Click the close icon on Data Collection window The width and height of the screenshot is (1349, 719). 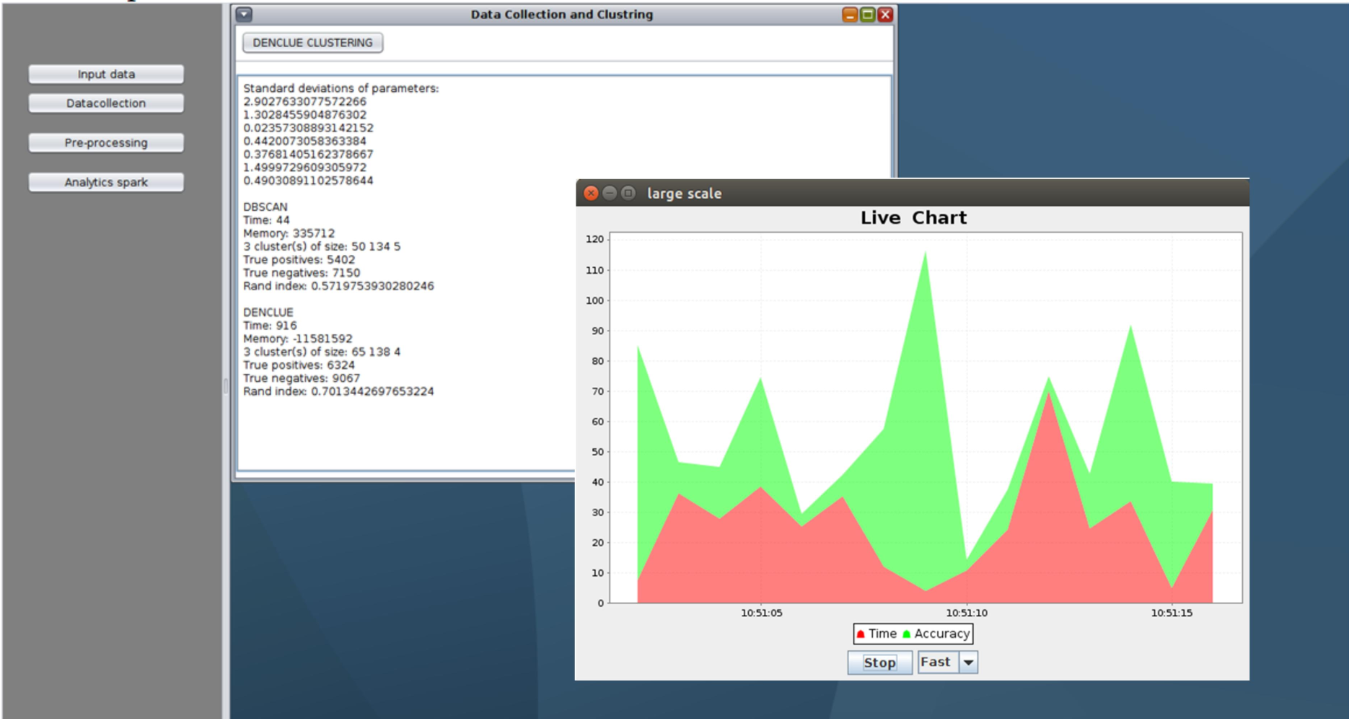click(x=886, y=14)
